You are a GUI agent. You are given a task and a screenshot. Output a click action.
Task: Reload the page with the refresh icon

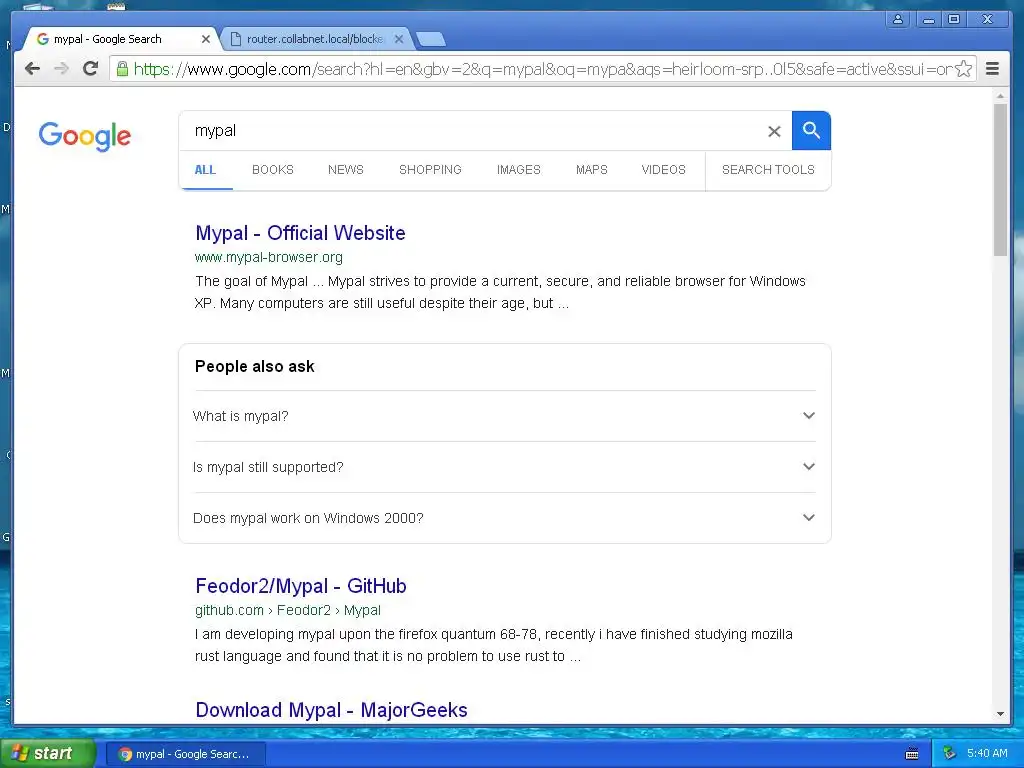pyautogui.click(x=91, y=68)
